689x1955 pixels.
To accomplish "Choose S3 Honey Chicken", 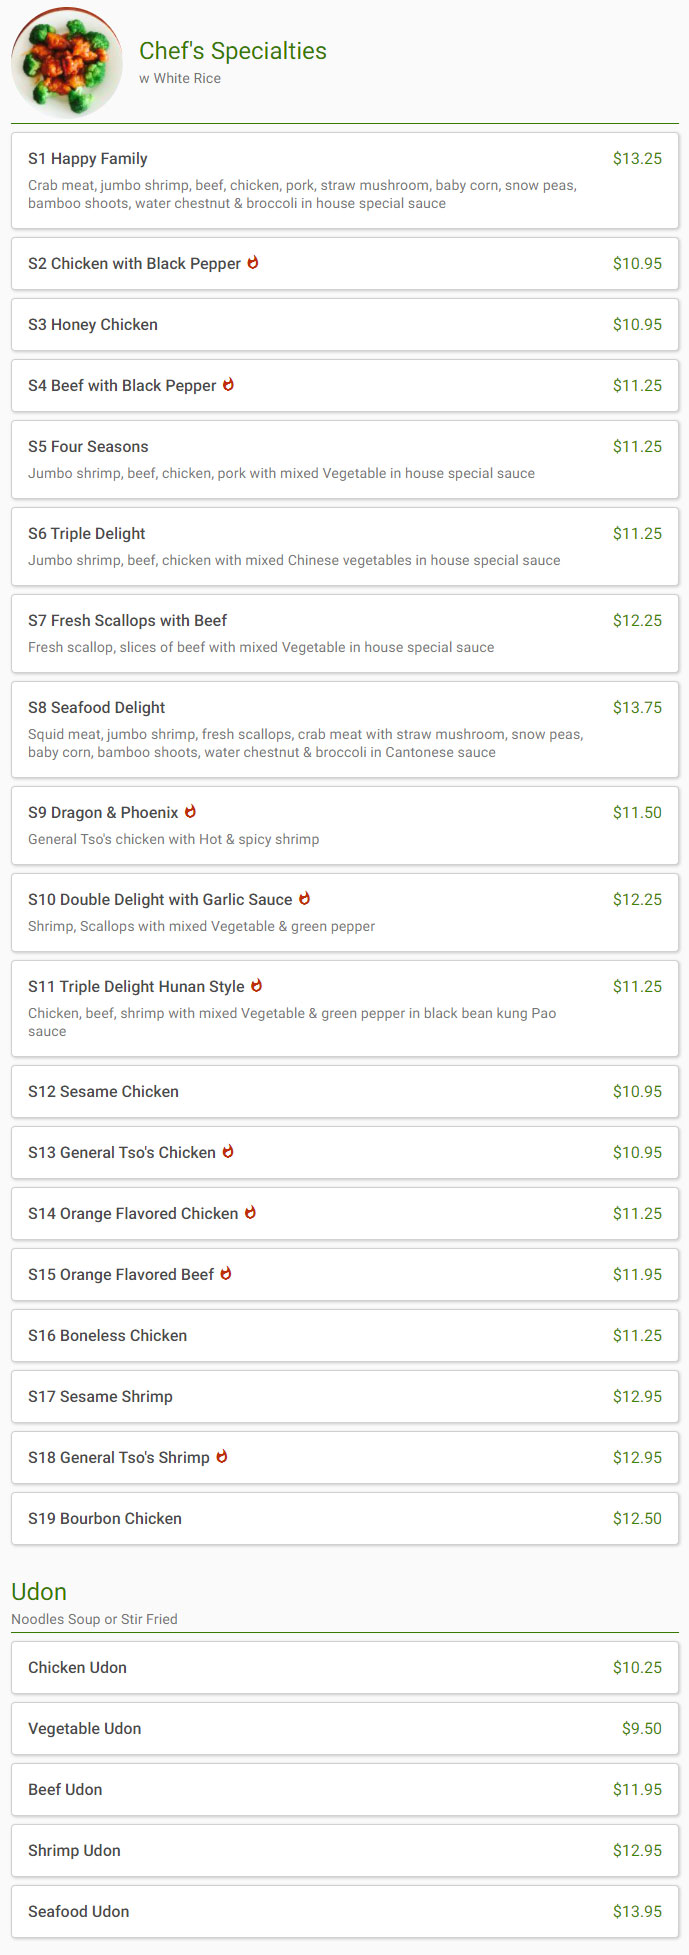I will click(x=345, y=325).
